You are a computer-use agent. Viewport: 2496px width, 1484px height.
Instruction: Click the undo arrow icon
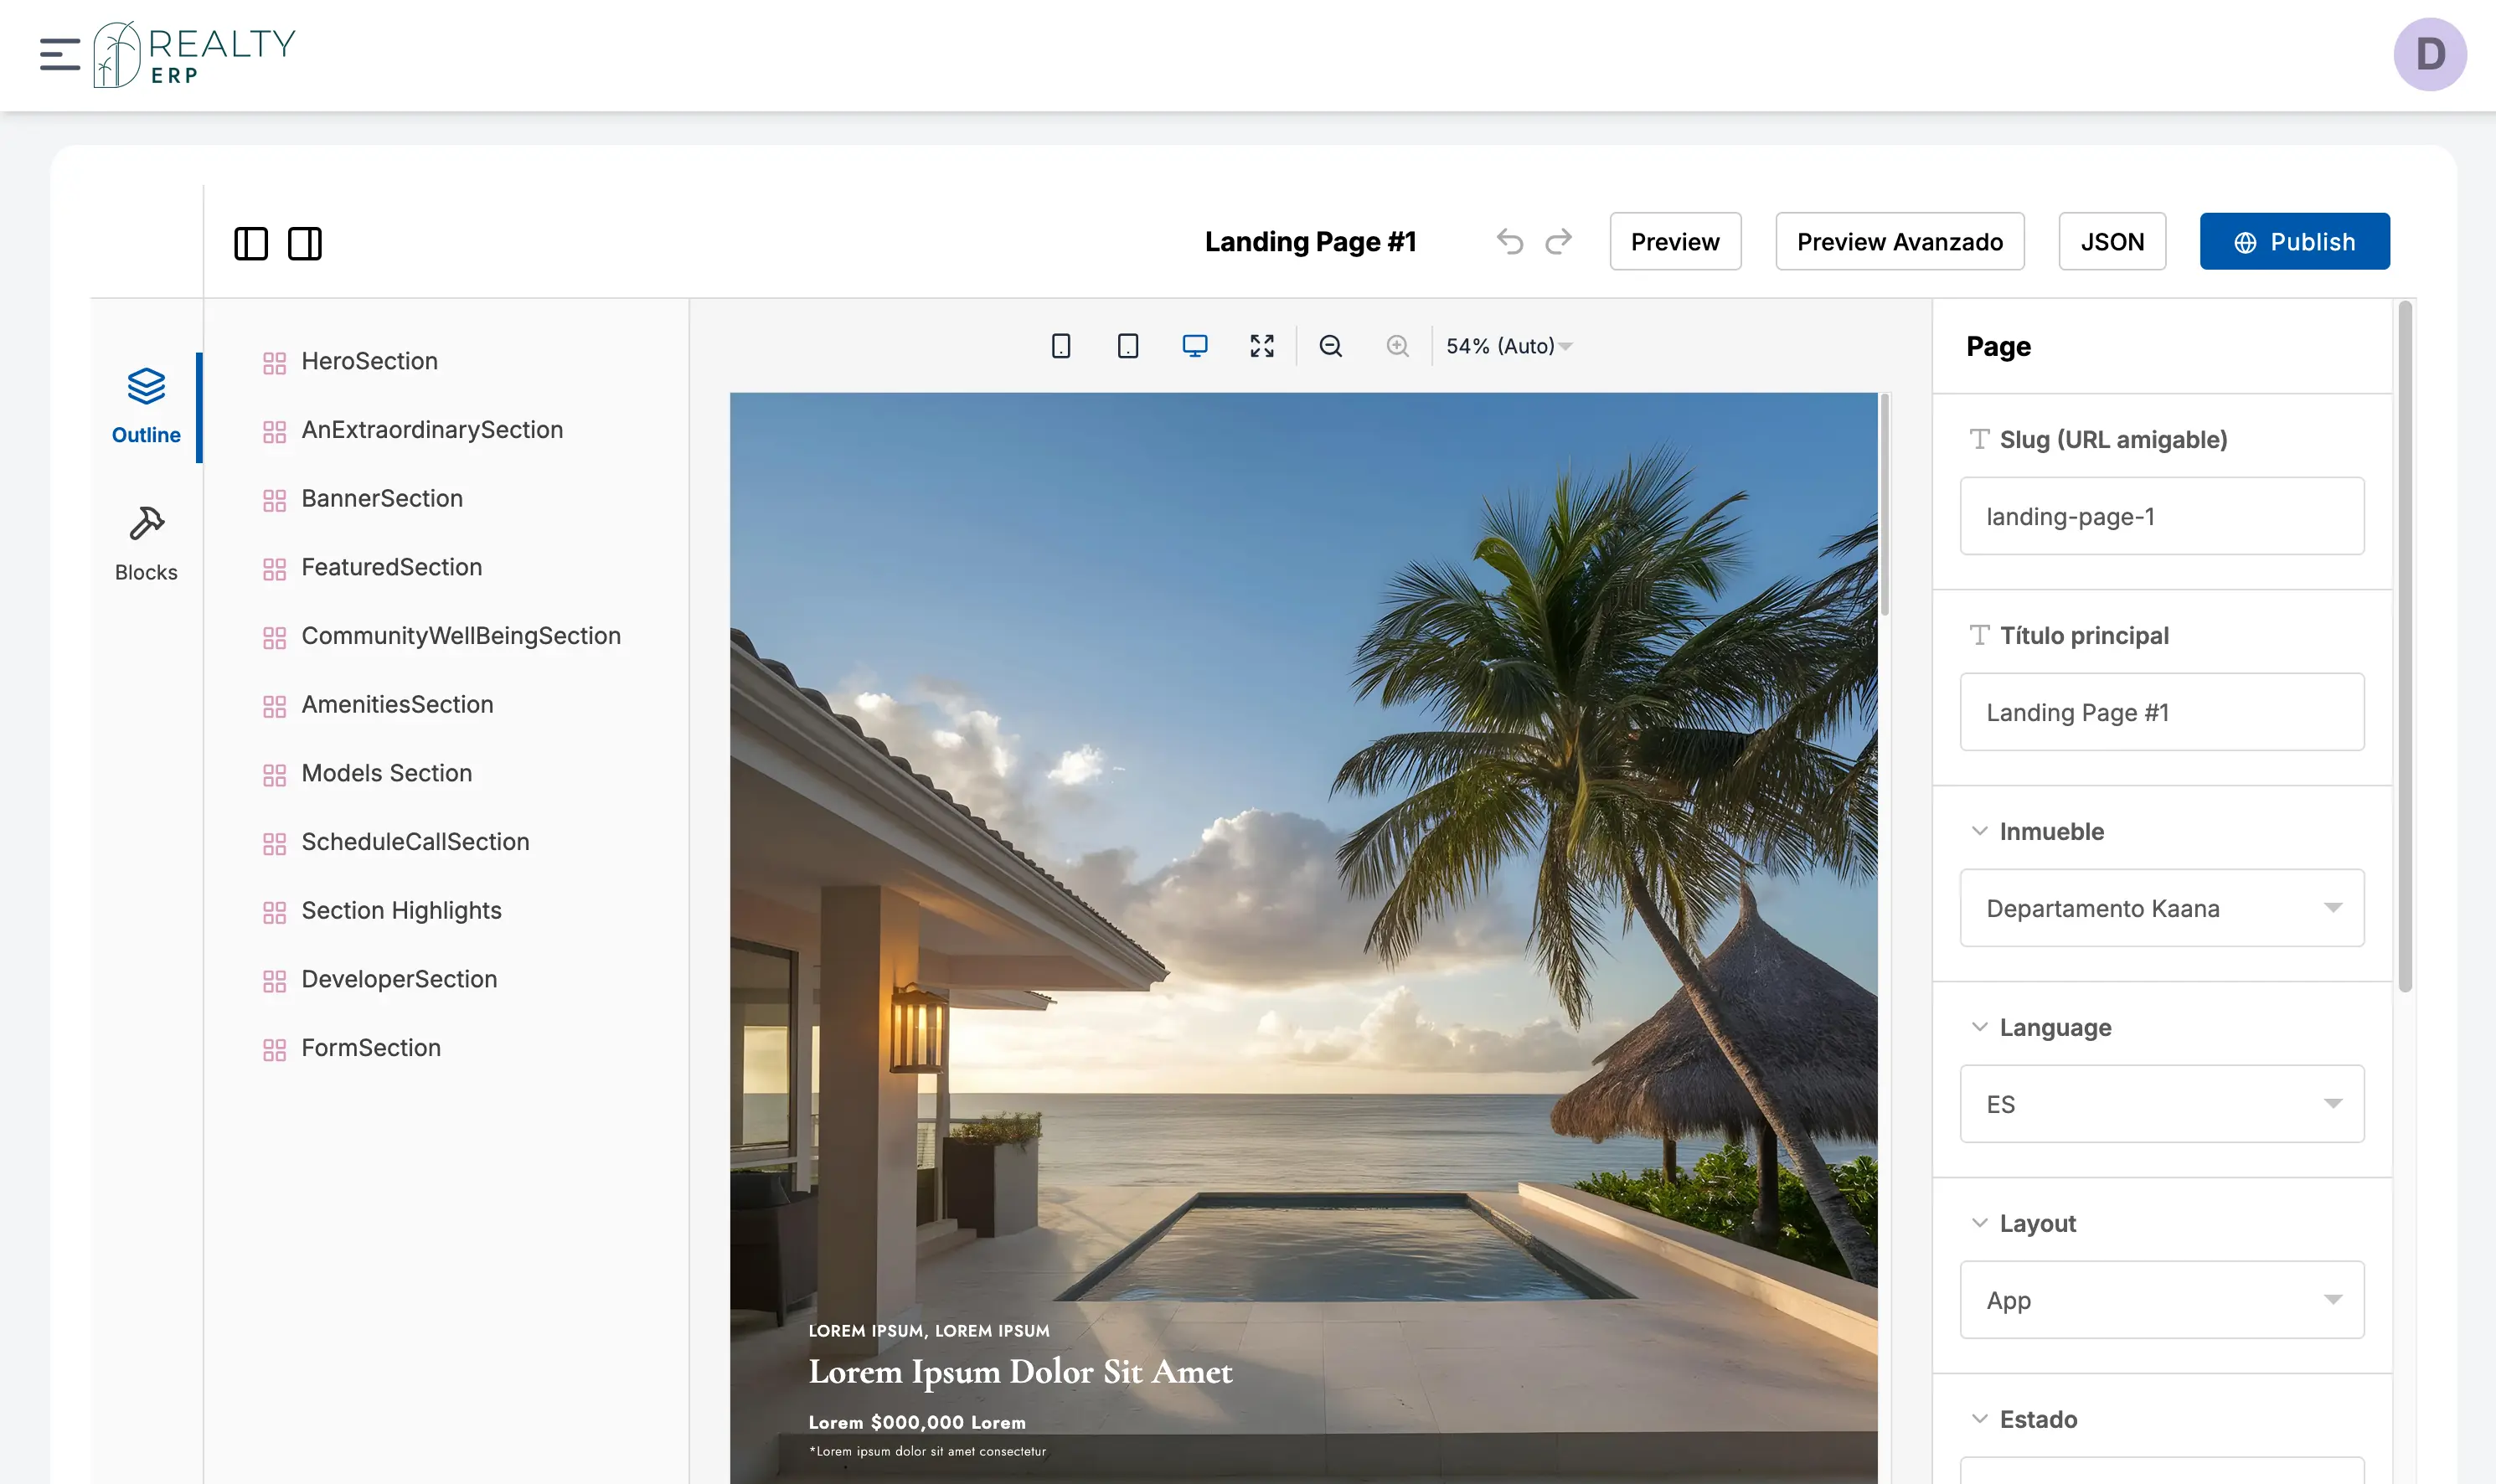(x=1509, y=242)
